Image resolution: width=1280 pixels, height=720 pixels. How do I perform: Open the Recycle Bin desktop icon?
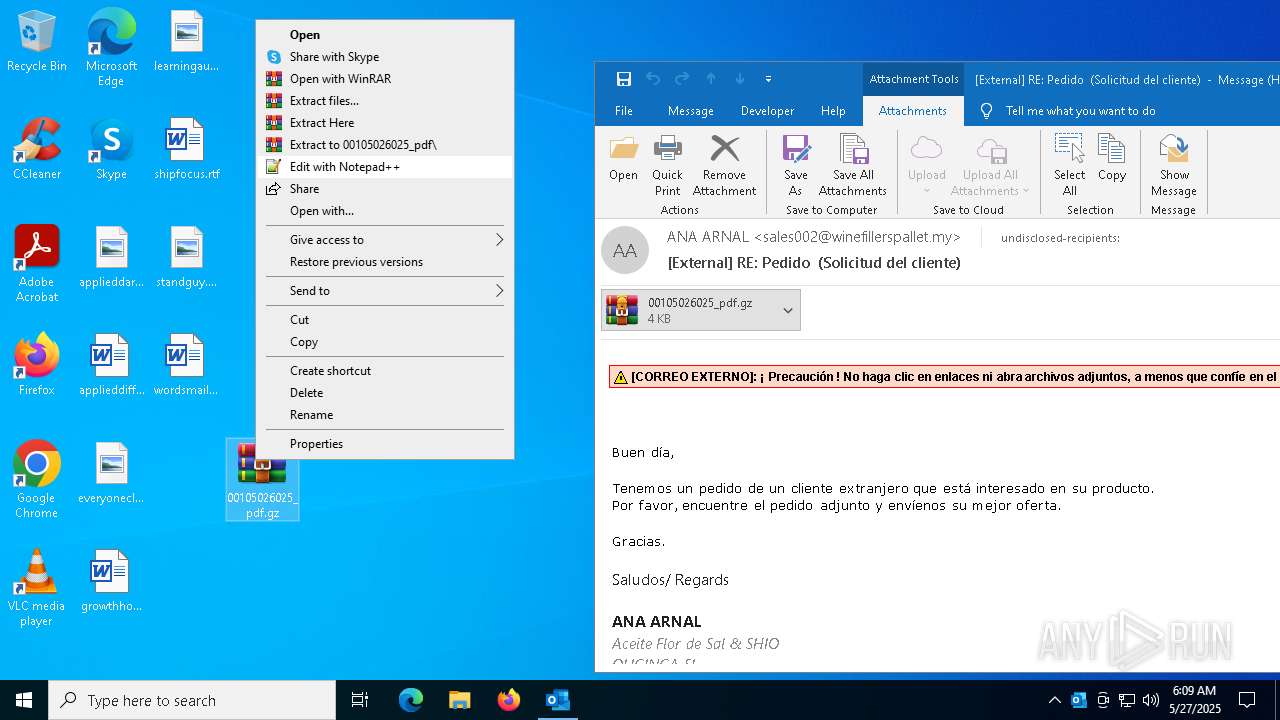(x=37, y=42)
